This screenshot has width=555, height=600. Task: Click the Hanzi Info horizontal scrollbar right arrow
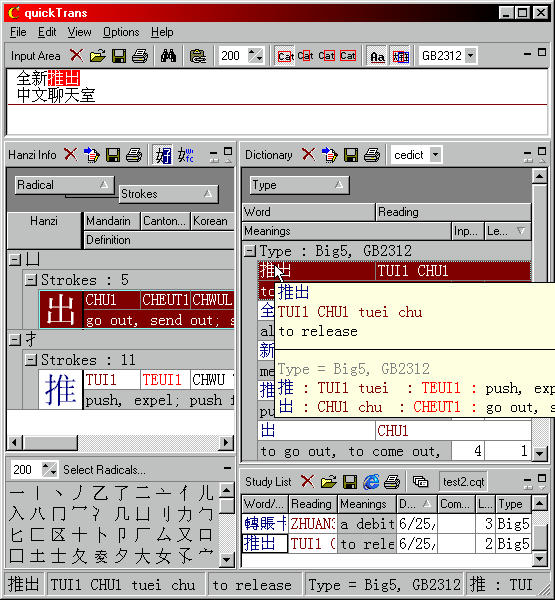pyautogui.click(x=226, y=443)
